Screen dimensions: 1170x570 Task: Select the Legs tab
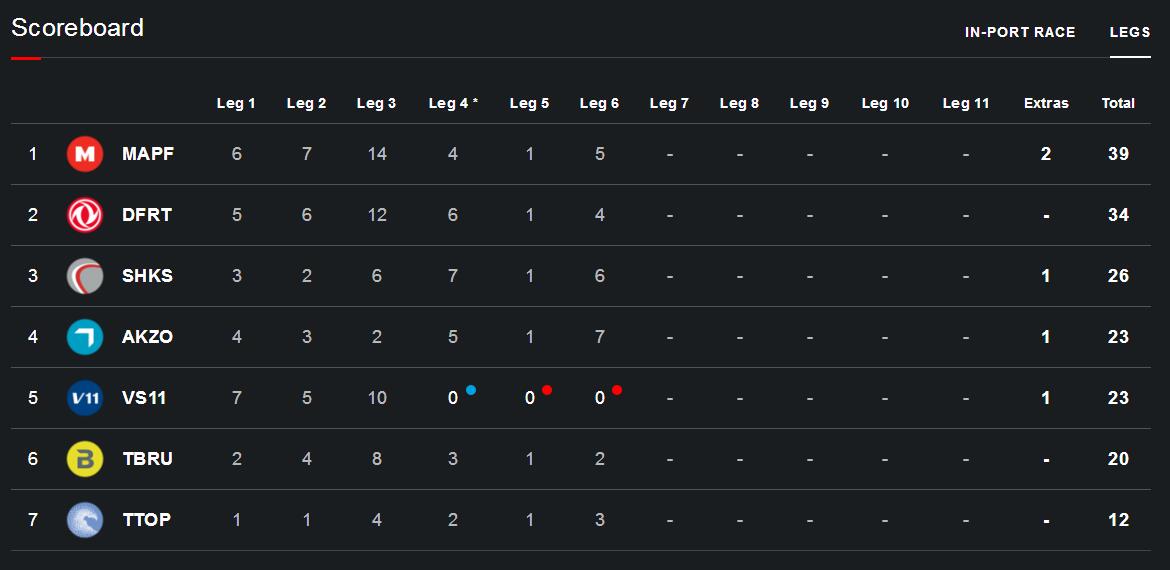(1130, 32)
